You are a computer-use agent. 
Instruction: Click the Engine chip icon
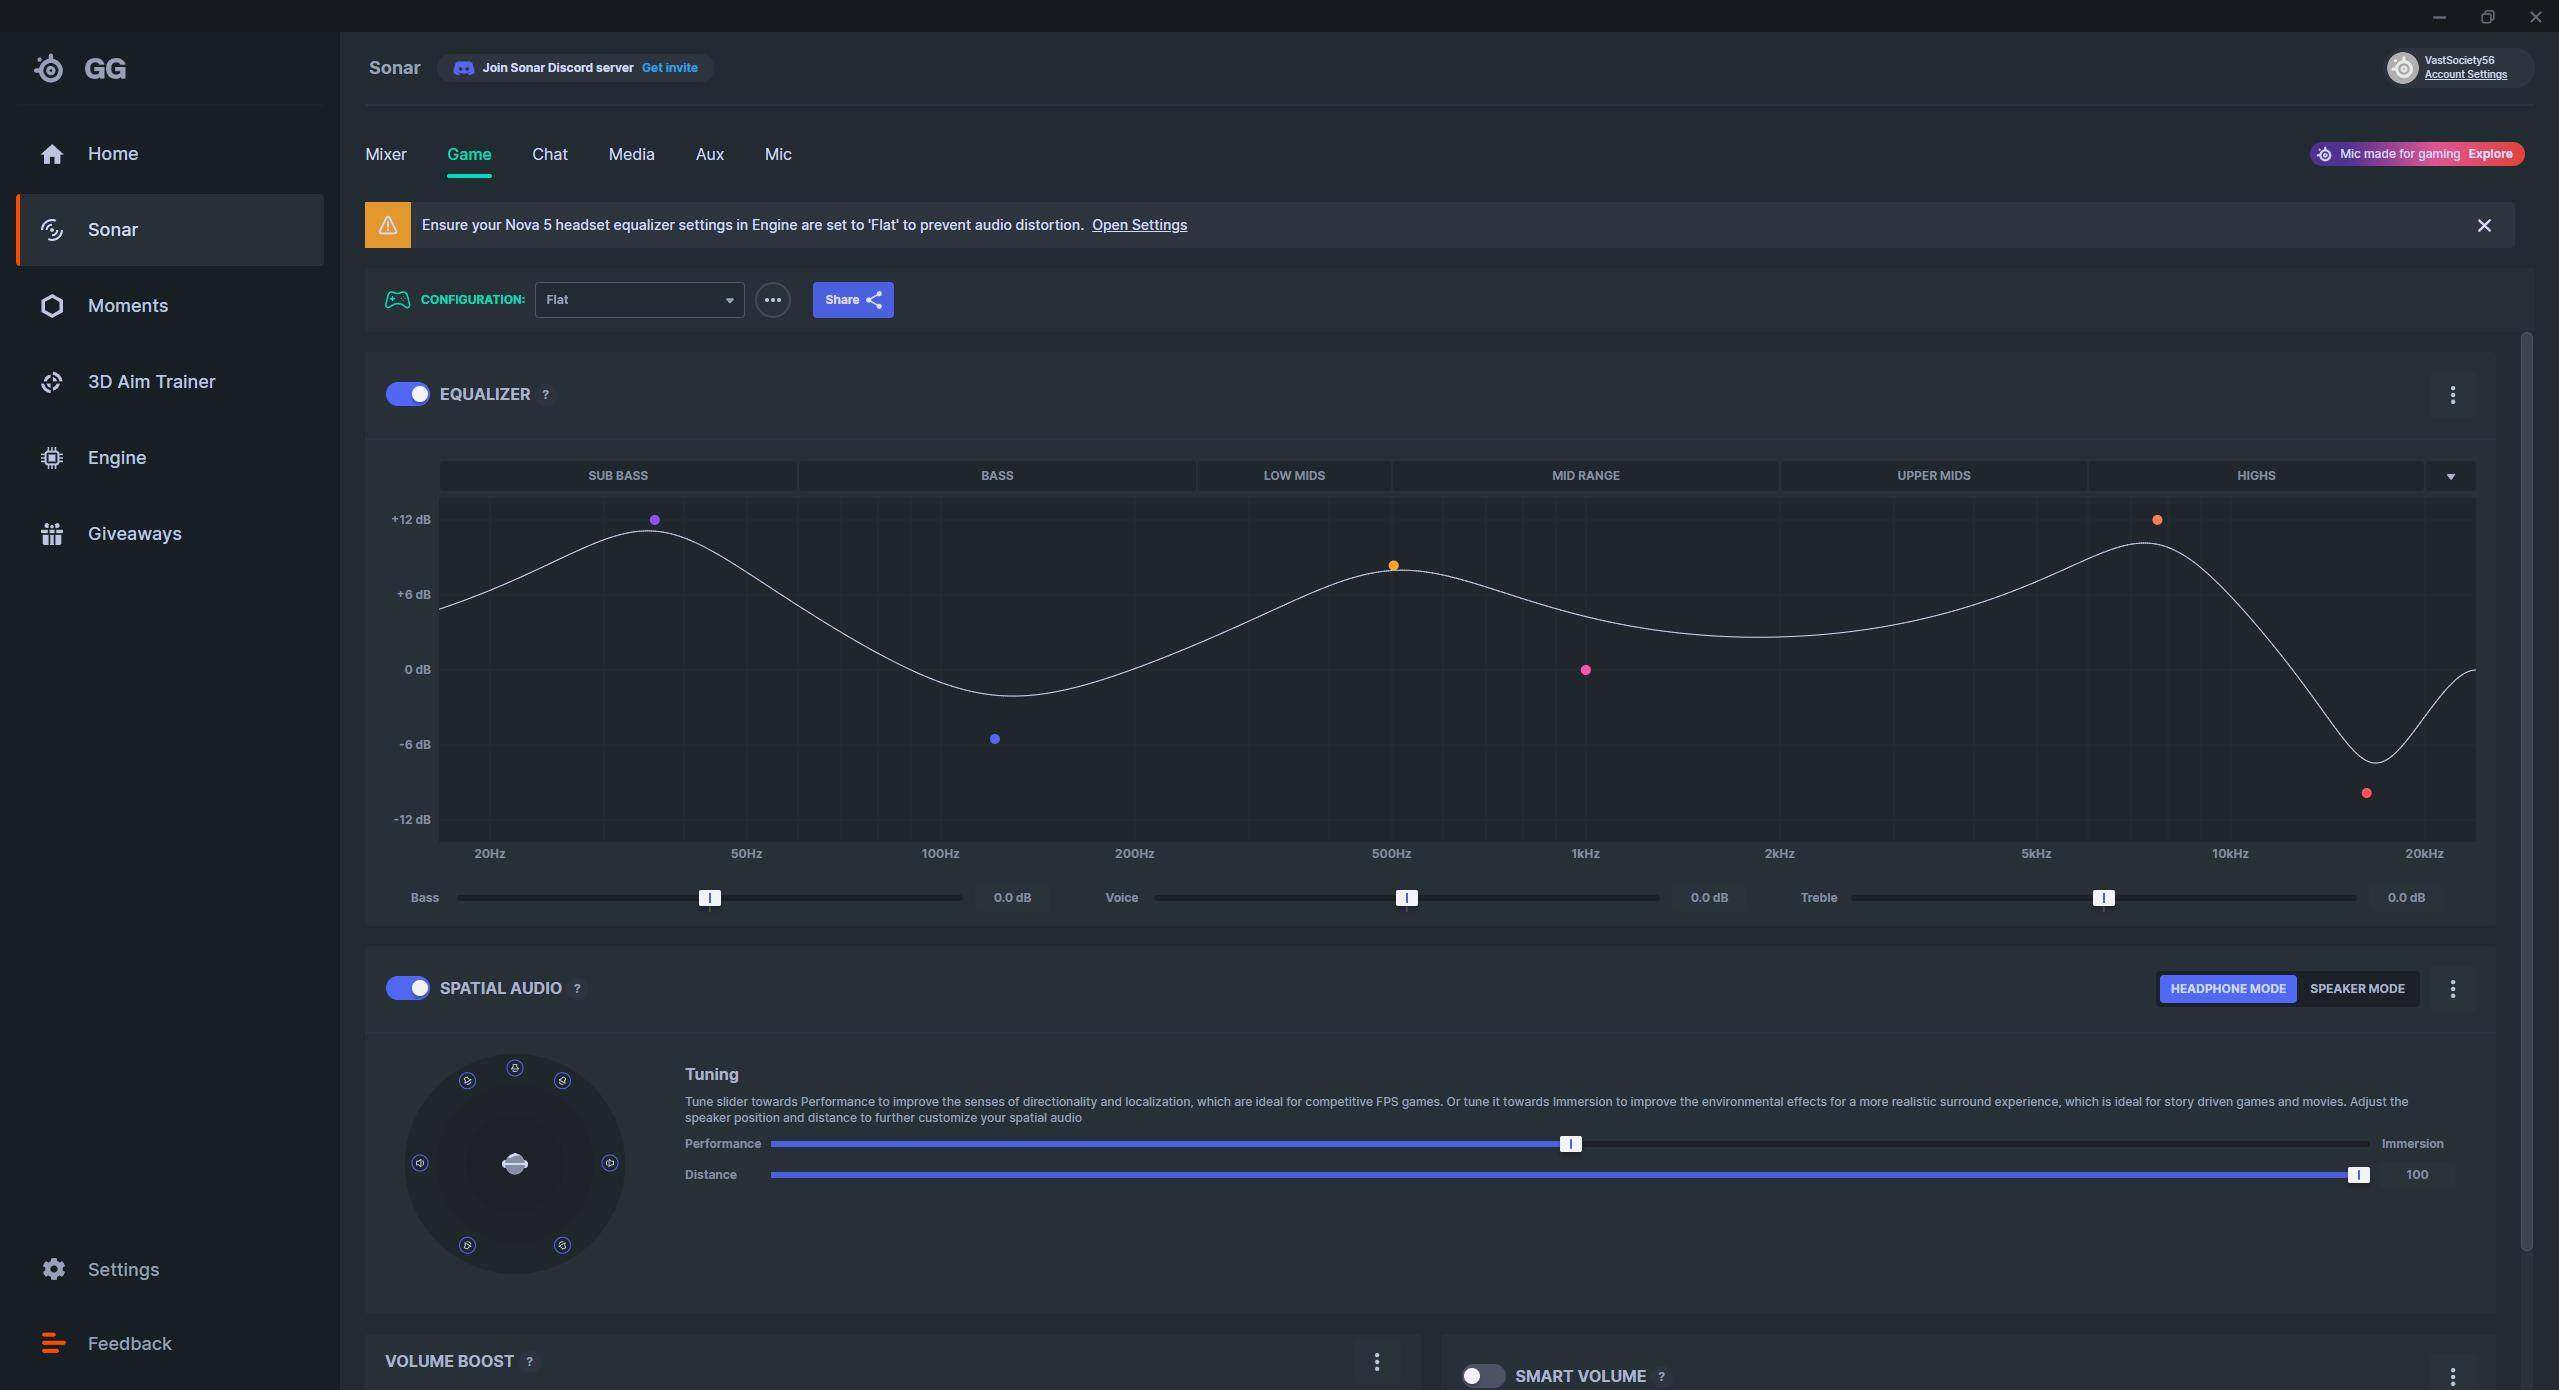[52, 458]
